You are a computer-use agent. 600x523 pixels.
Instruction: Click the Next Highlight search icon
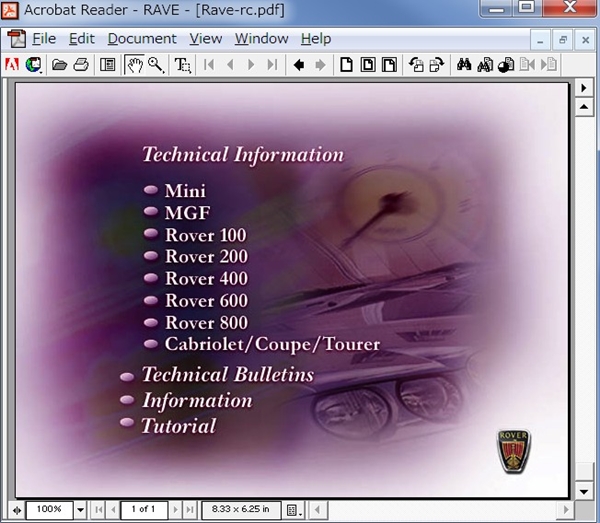click(549, 64)
